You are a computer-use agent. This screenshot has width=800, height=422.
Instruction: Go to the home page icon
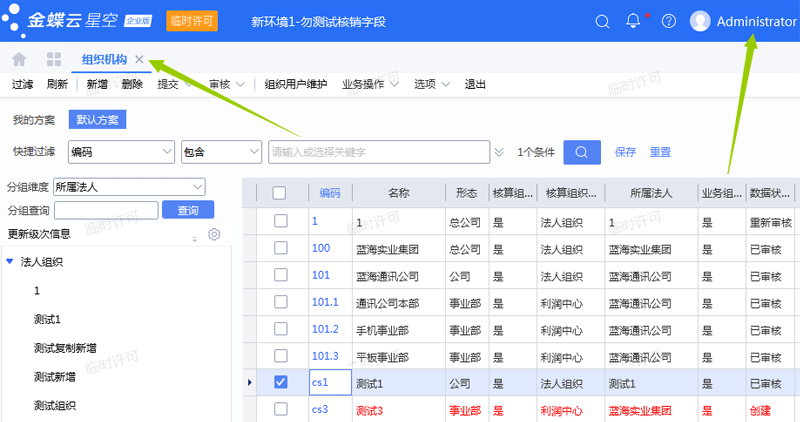pyautogui.click(x=19, y=59)
